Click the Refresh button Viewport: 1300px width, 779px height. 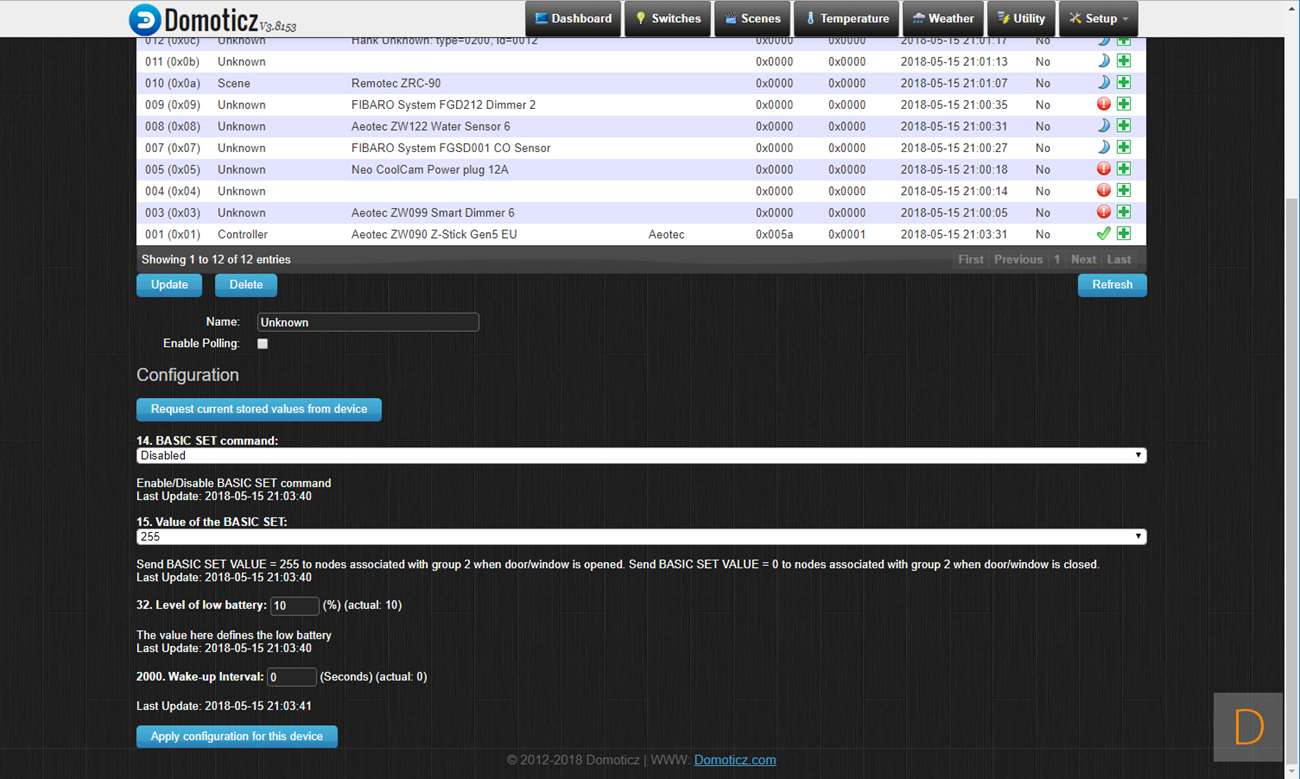point(1112,285)
